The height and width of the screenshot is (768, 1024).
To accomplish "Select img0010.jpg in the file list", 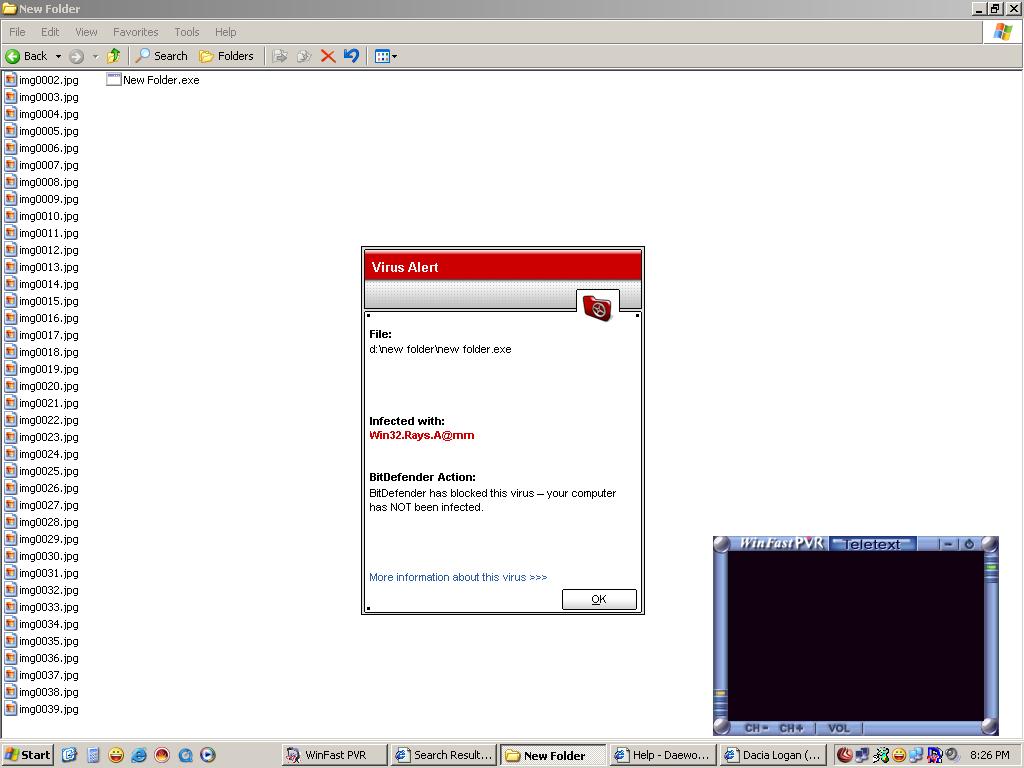I will pos(48,216).
